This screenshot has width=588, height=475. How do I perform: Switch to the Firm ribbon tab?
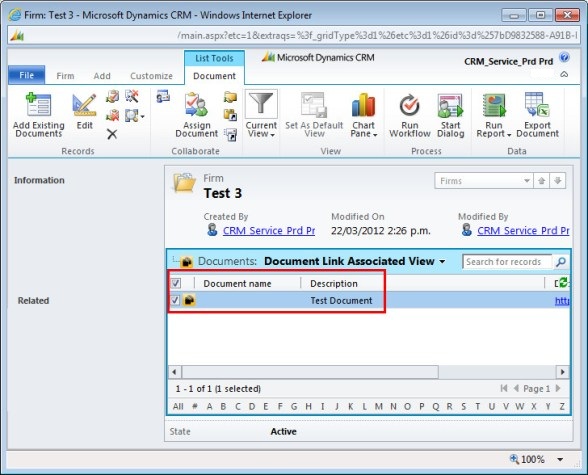coord(65,76)
